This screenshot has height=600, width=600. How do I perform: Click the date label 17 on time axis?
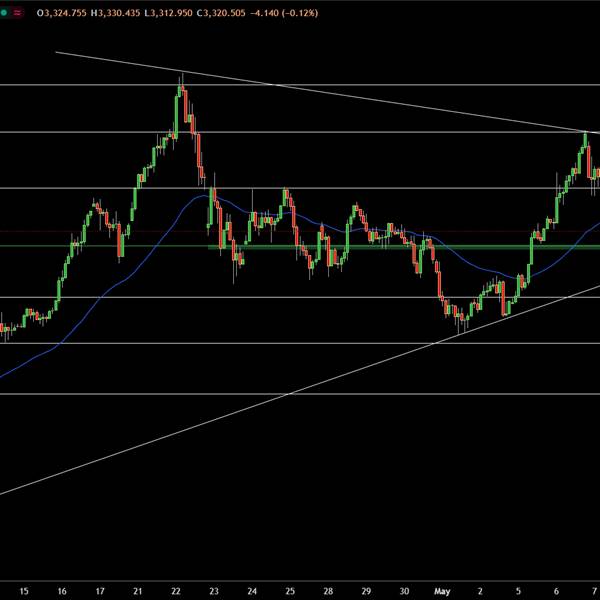coord(100,591)
